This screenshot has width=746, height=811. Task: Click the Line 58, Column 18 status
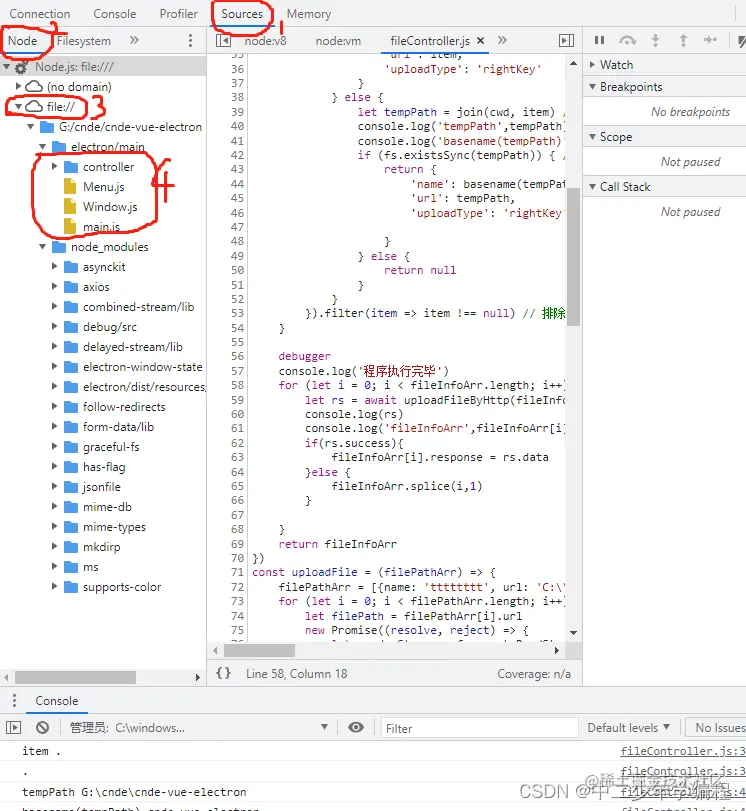(x=296, y=673)
